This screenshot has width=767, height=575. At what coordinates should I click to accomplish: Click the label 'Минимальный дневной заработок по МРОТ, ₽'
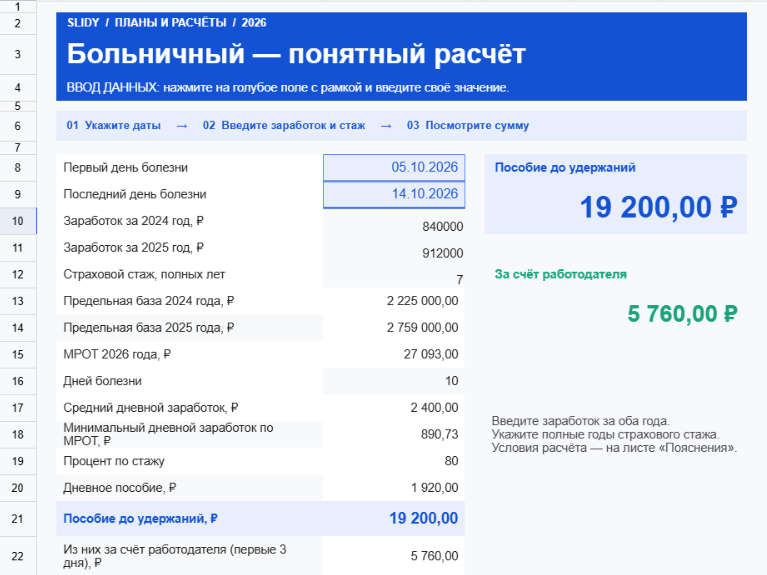pos(168,434)
